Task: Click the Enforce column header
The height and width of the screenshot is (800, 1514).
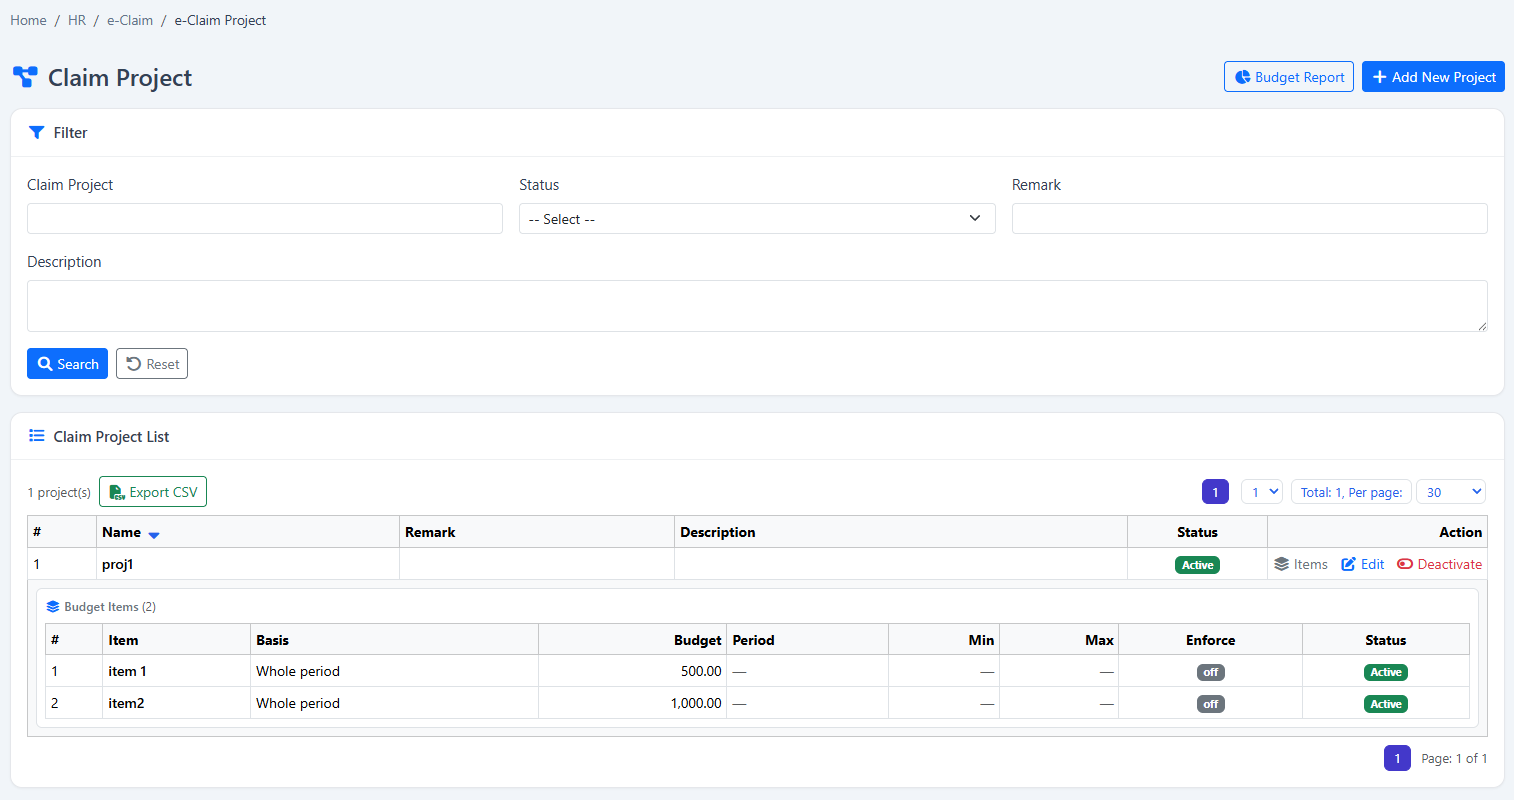Action: point(1210,640)
